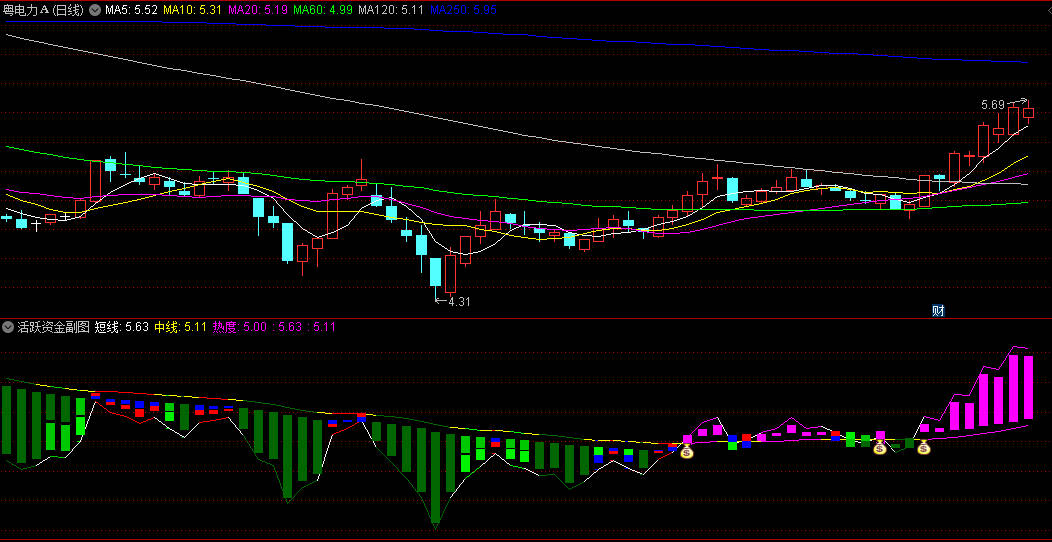Image resolution: width=1052 pixels, height=542 pixels.
Task: Click the green MA60: 4.99 label
Action: (x=323, y=10)
